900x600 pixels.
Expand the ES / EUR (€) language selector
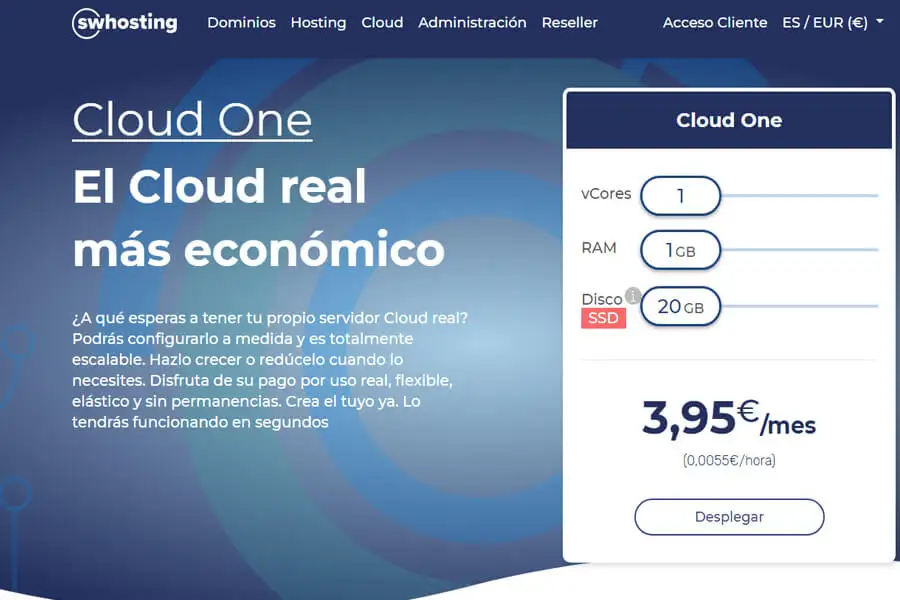(832, 22)
